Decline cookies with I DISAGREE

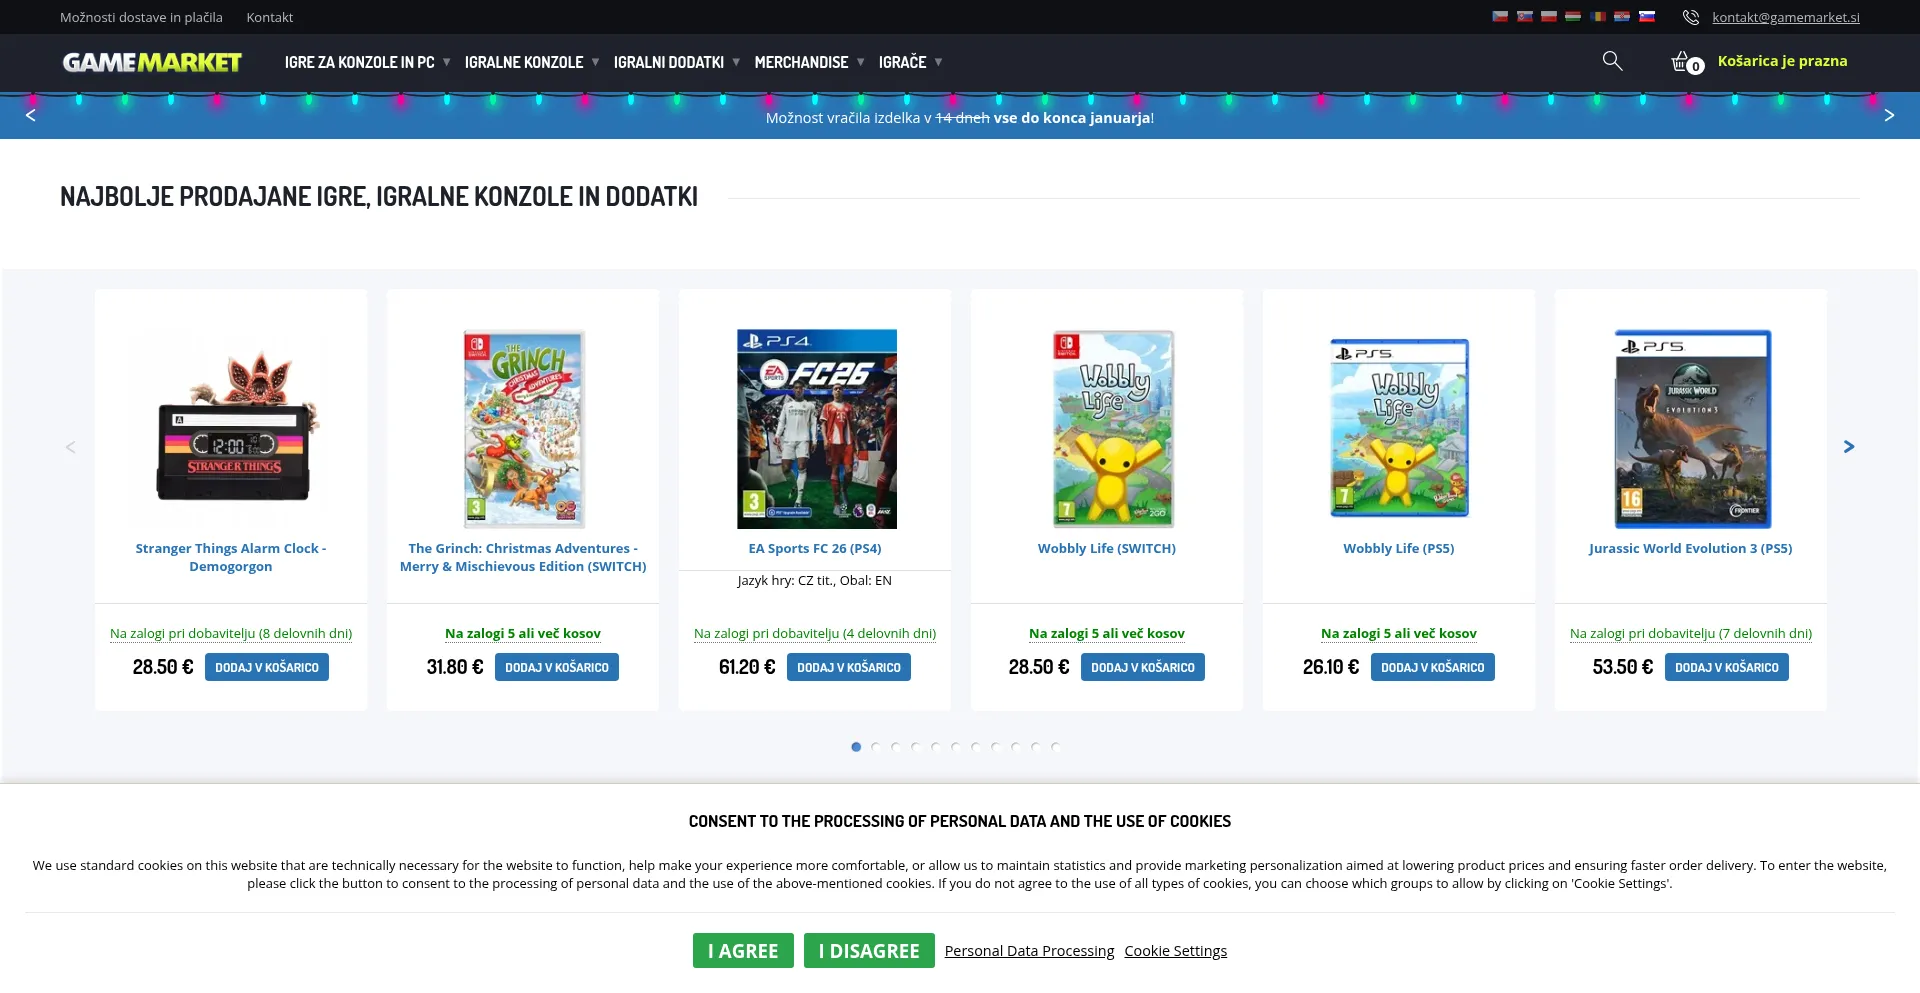(x=869, y=950)
